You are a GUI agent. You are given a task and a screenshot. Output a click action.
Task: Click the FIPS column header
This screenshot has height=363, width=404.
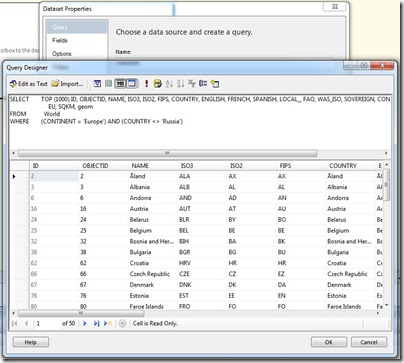(x=301, y=166)
